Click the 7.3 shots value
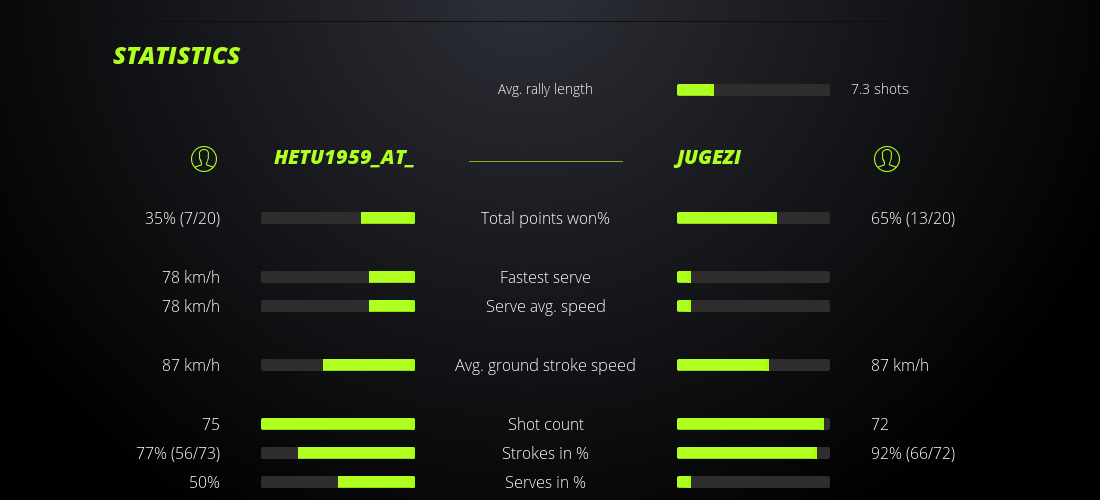Screen dimensions: 1100x500 point(880,89)
